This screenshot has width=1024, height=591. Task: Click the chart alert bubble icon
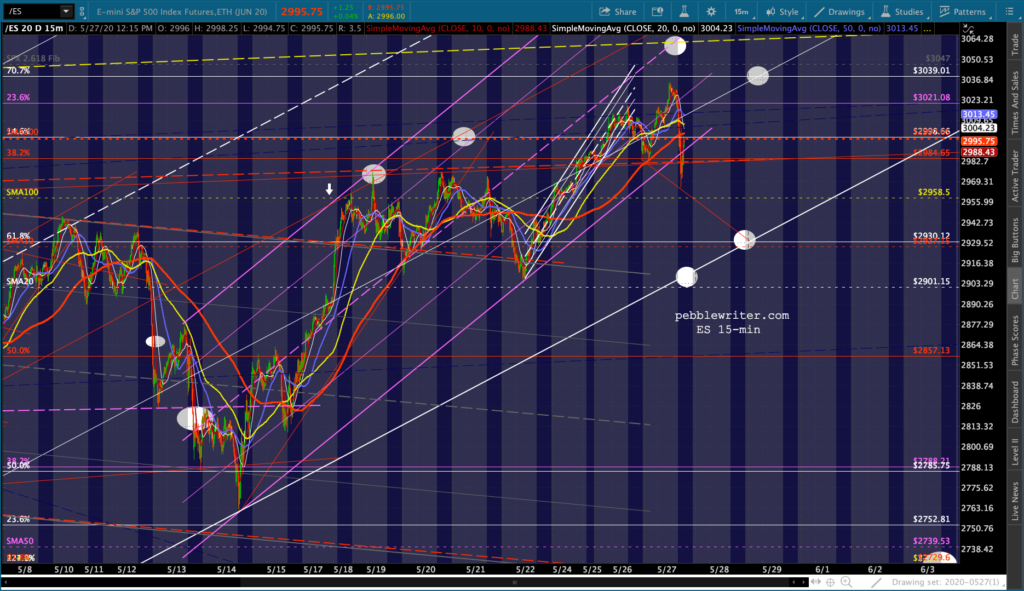pyautogui.click(x=658, y=12)
